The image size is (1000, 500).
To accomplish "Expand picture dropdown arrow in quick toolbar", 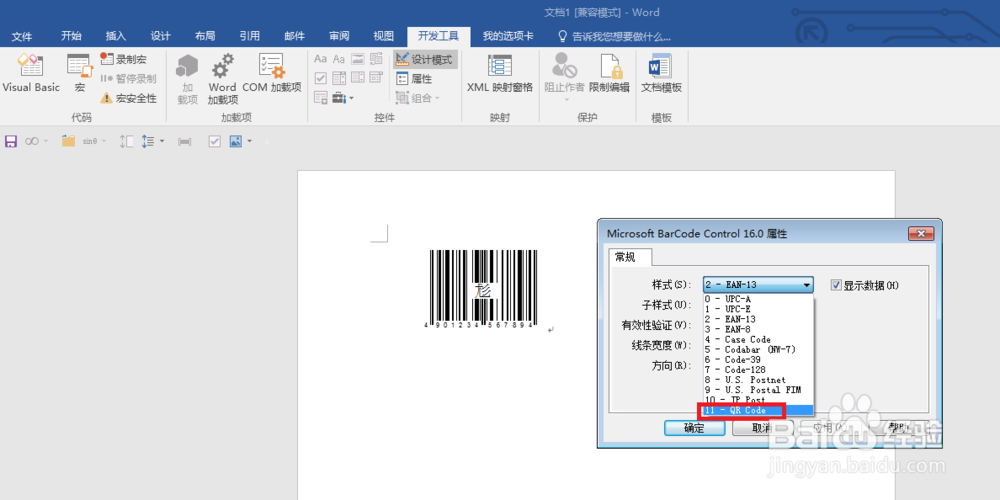I will [249, 141].
